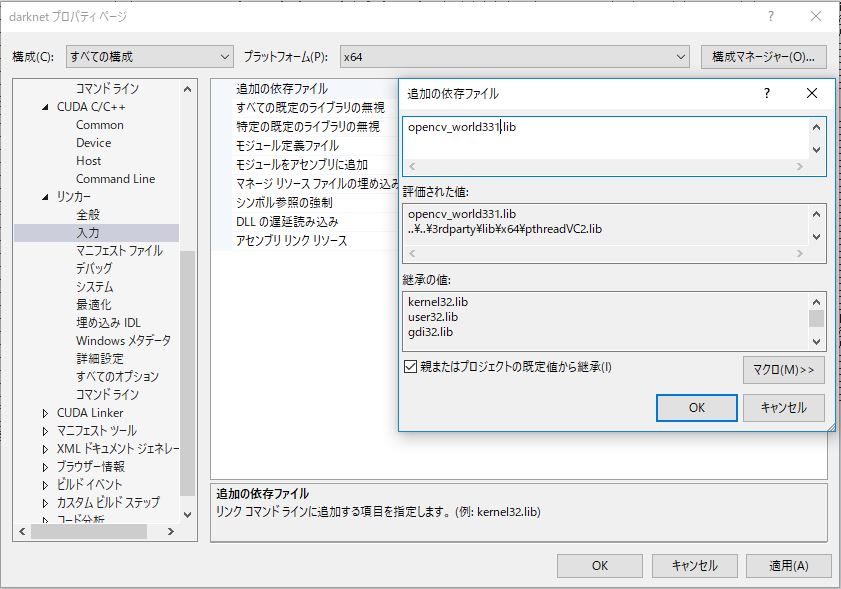Viewport: 841px width, 589px height.
Task: Collapse the CUDA C/C++ tree node
Action: (x=45, y=107)
